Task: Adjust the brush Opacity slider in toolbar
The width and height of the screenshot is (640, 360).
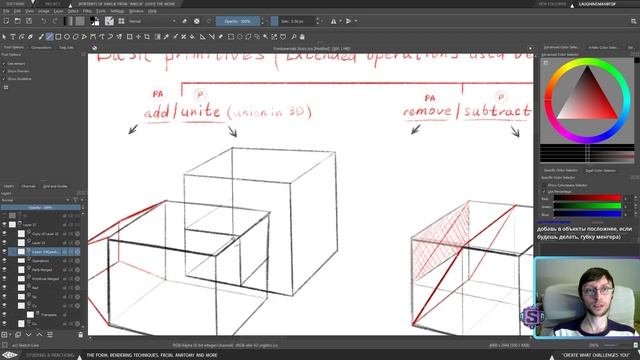Action: 238,21
